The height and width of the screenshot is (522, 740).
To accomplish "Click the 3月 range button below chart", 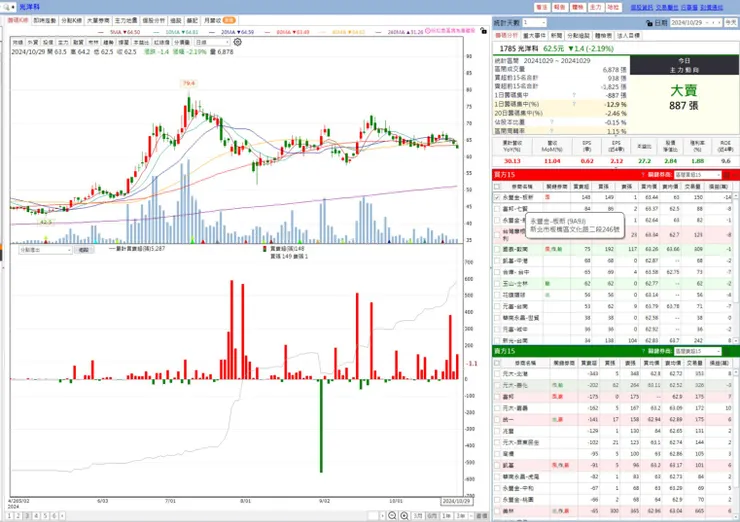I will click(x=418, y=516).
